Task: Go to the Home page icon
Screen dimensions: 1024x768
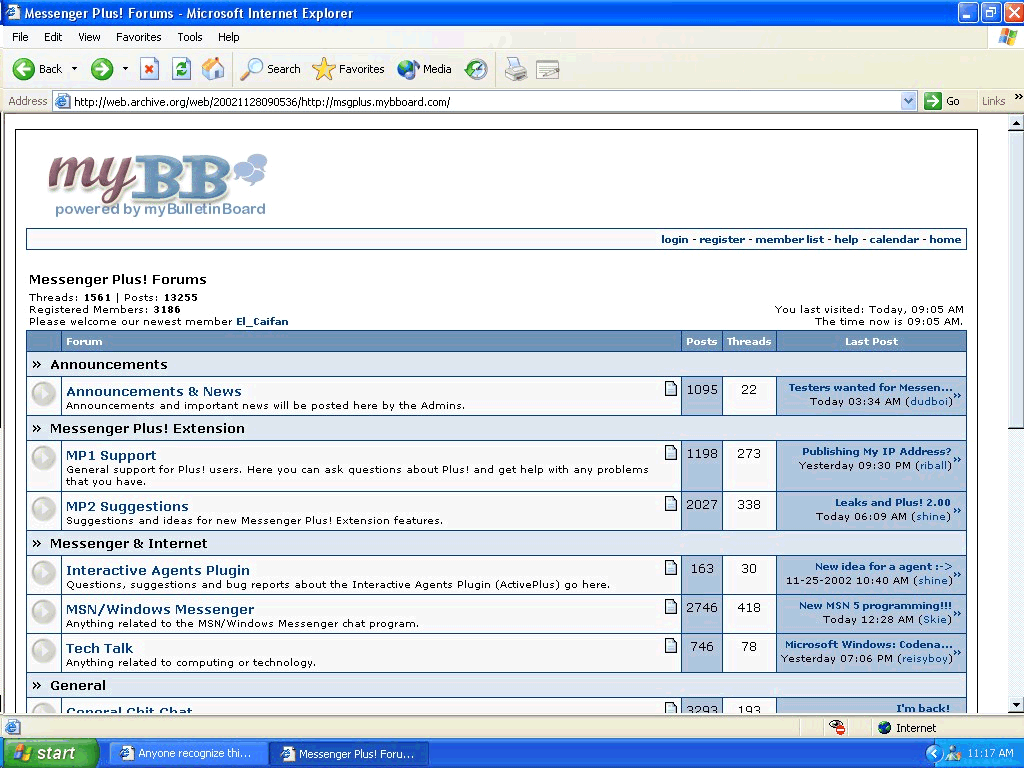Action: click(x=213, y=69)
